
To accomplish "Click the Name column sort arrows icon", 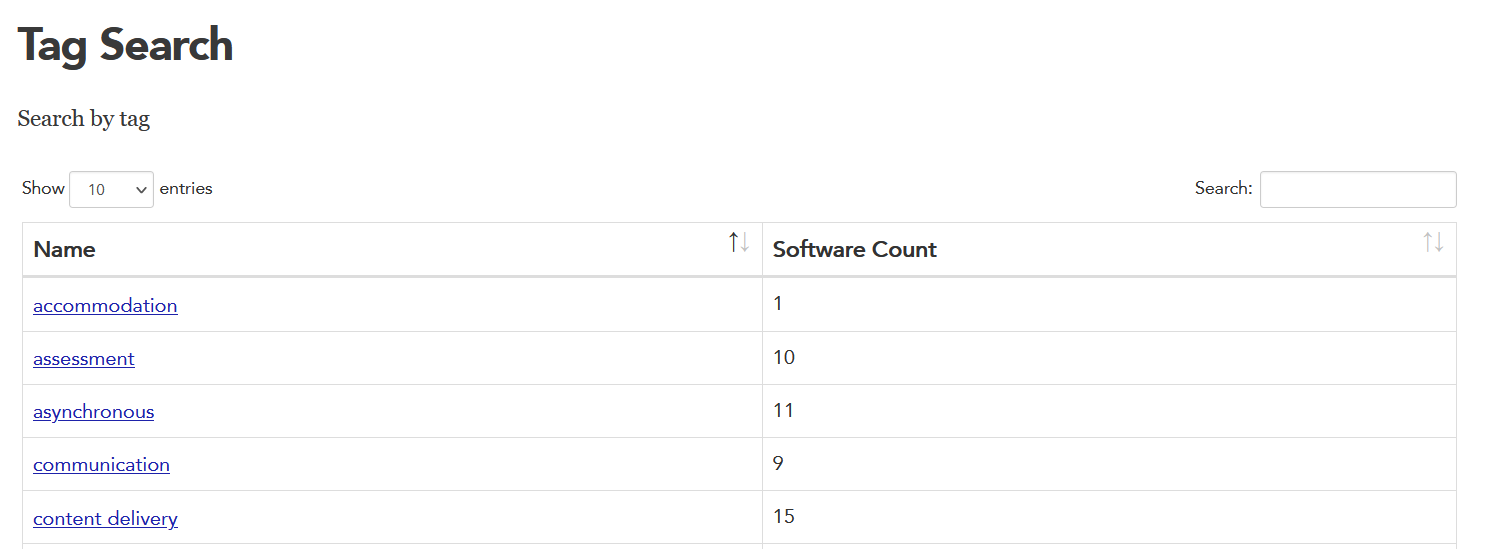I will tap(739, 242).
